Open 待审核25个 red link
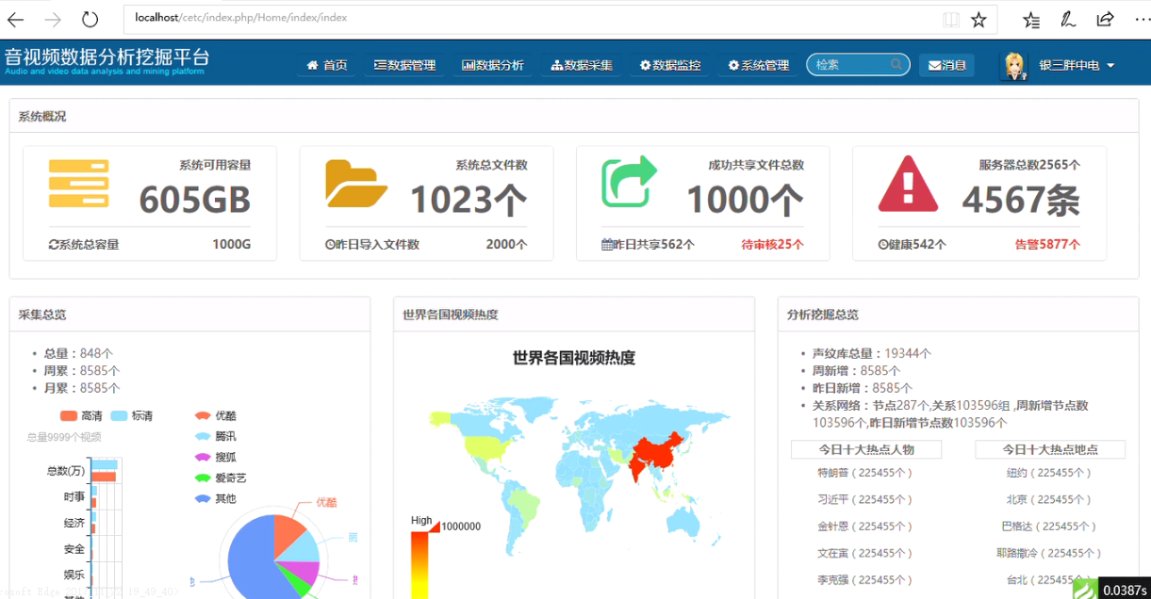 click(772, 244)
